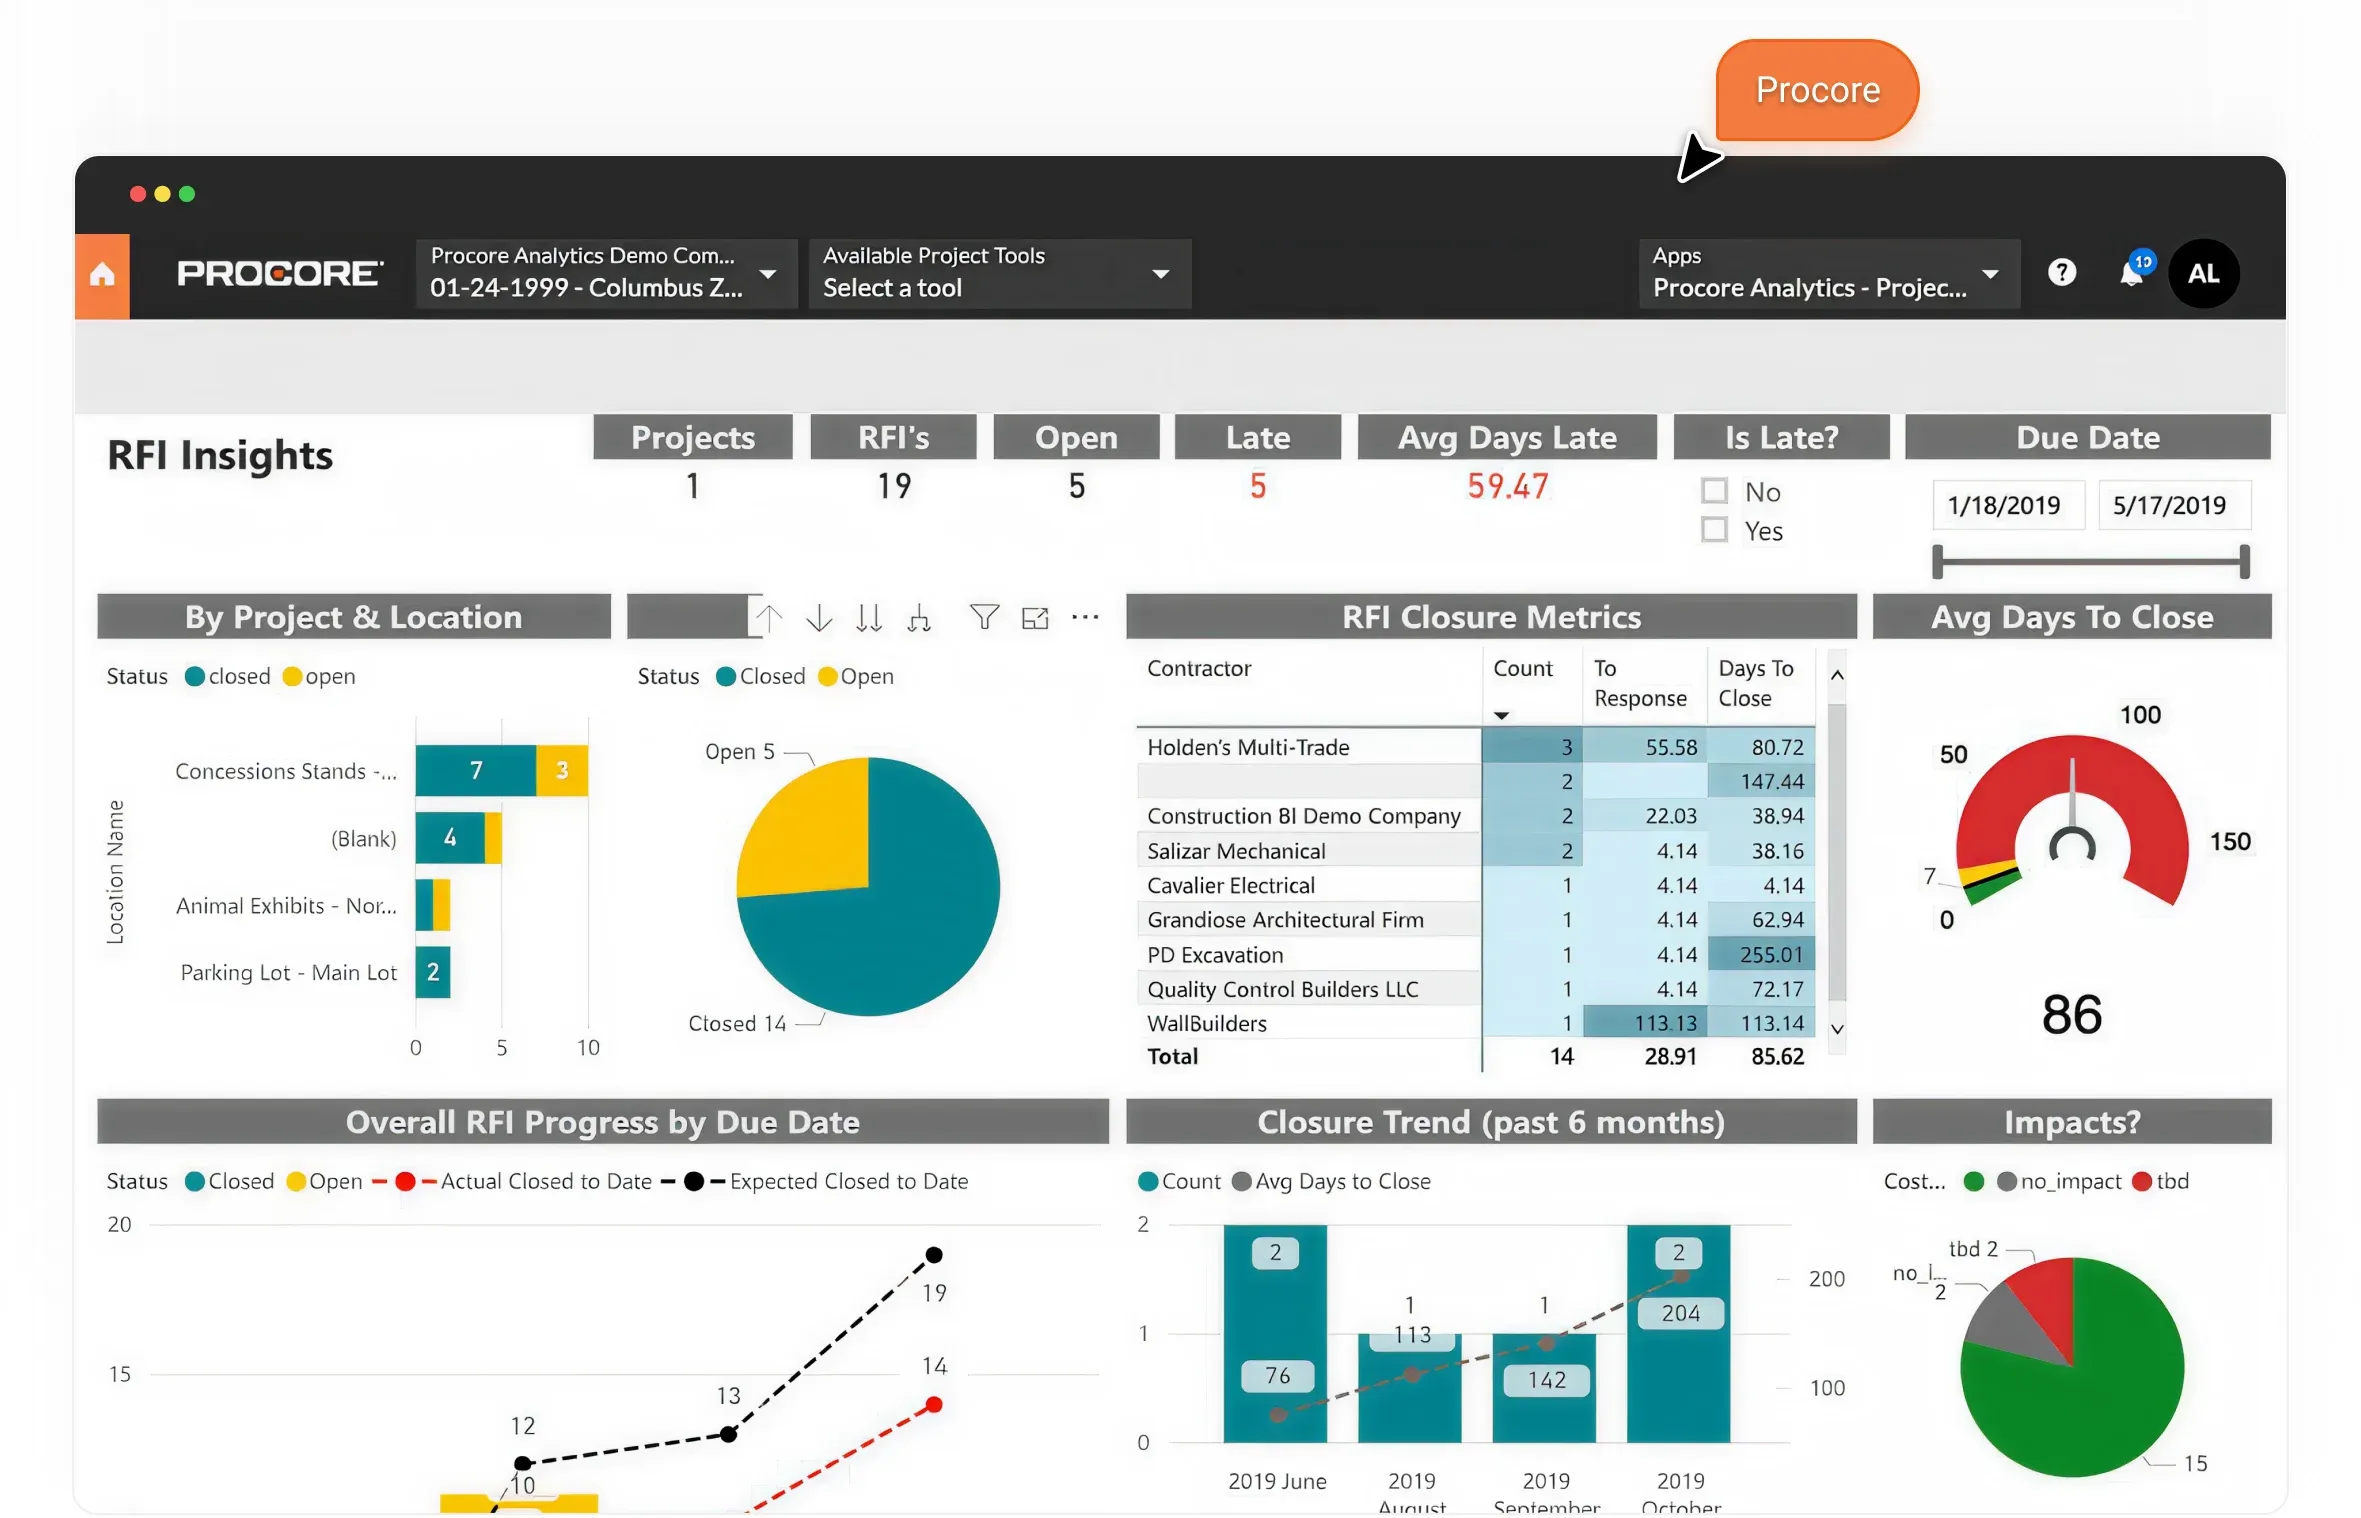Open the help question mark icon
The height and width of the screenshot is (1518, 2361).
(x=2061, y=272)
